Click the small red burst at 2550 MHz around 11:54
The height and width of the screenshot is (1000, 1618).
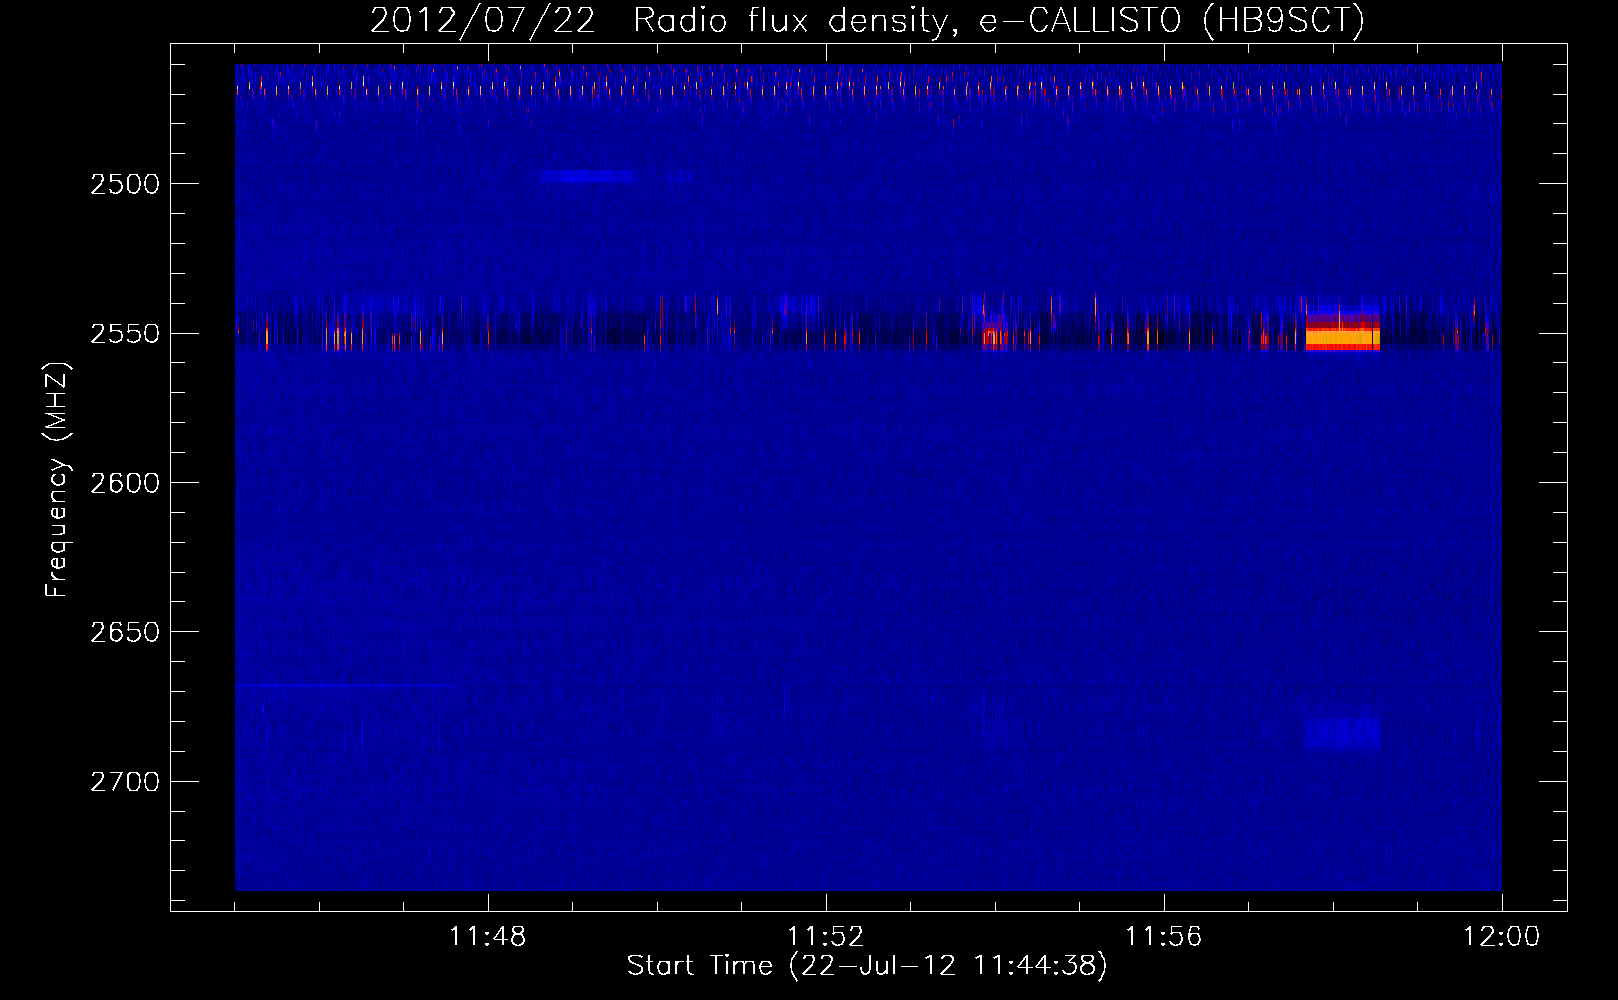pyautogui.click(x=993, y=334)
